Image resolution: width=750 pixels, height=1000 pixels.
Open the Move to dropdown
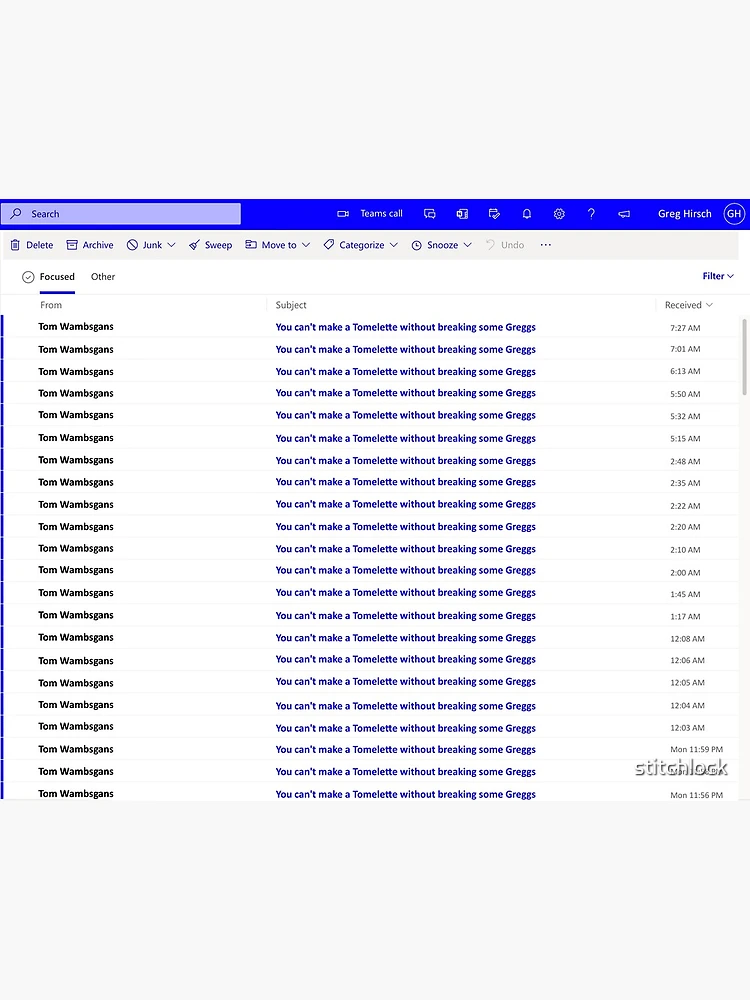pyautogui.click(x=278, y=245)
